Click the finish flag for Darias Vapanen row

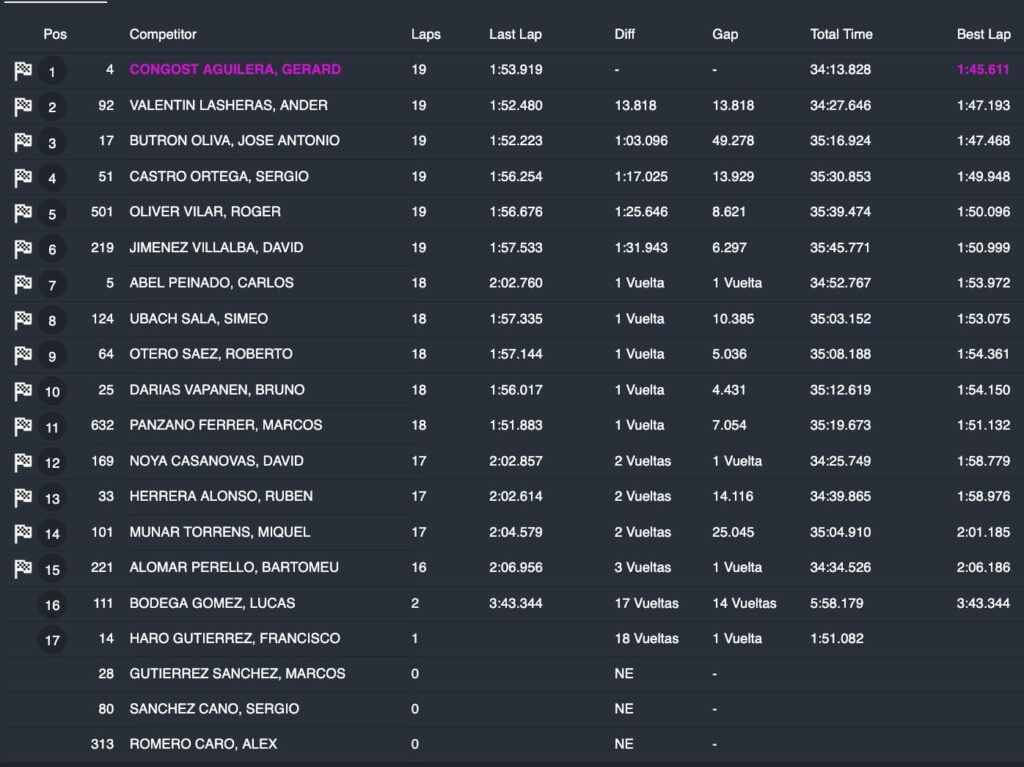pyautogui.click(x=23, y=391)
